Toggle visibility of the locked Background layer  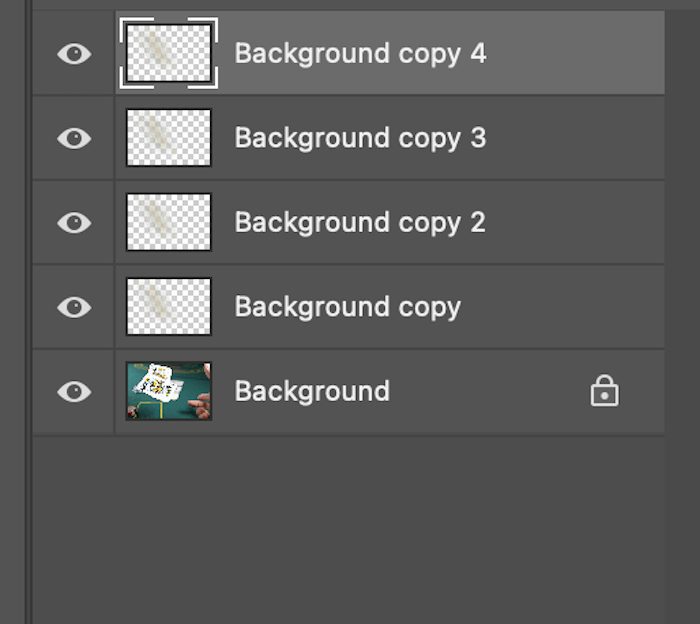(x=74, y=391)
